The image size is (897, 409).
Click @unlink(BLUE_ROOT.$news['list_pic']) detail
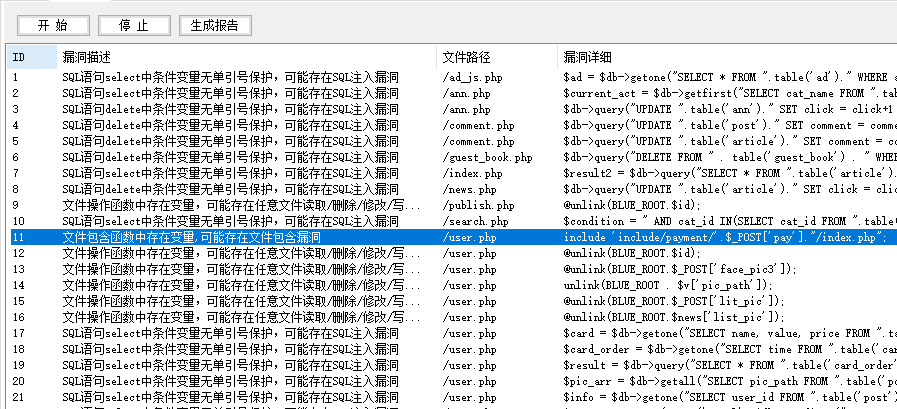(674, 317)
